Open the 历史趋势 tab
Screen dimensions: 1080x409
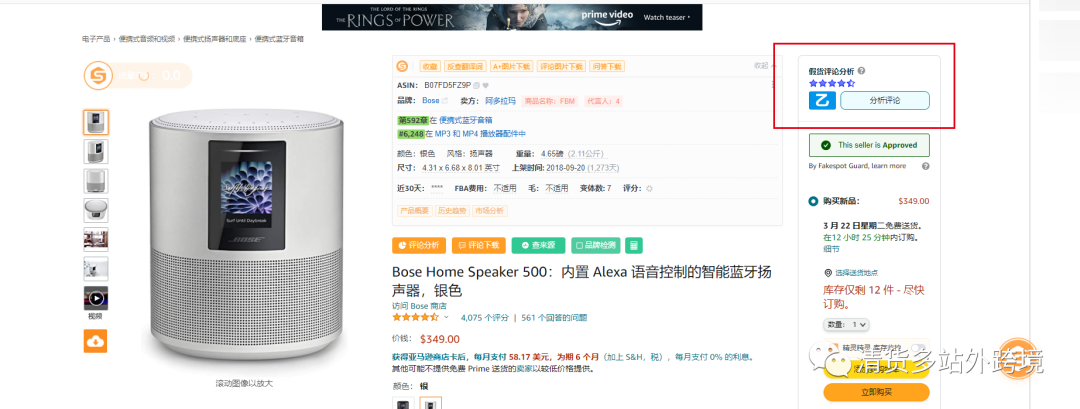pyautogui.click(x=450, y=211)
